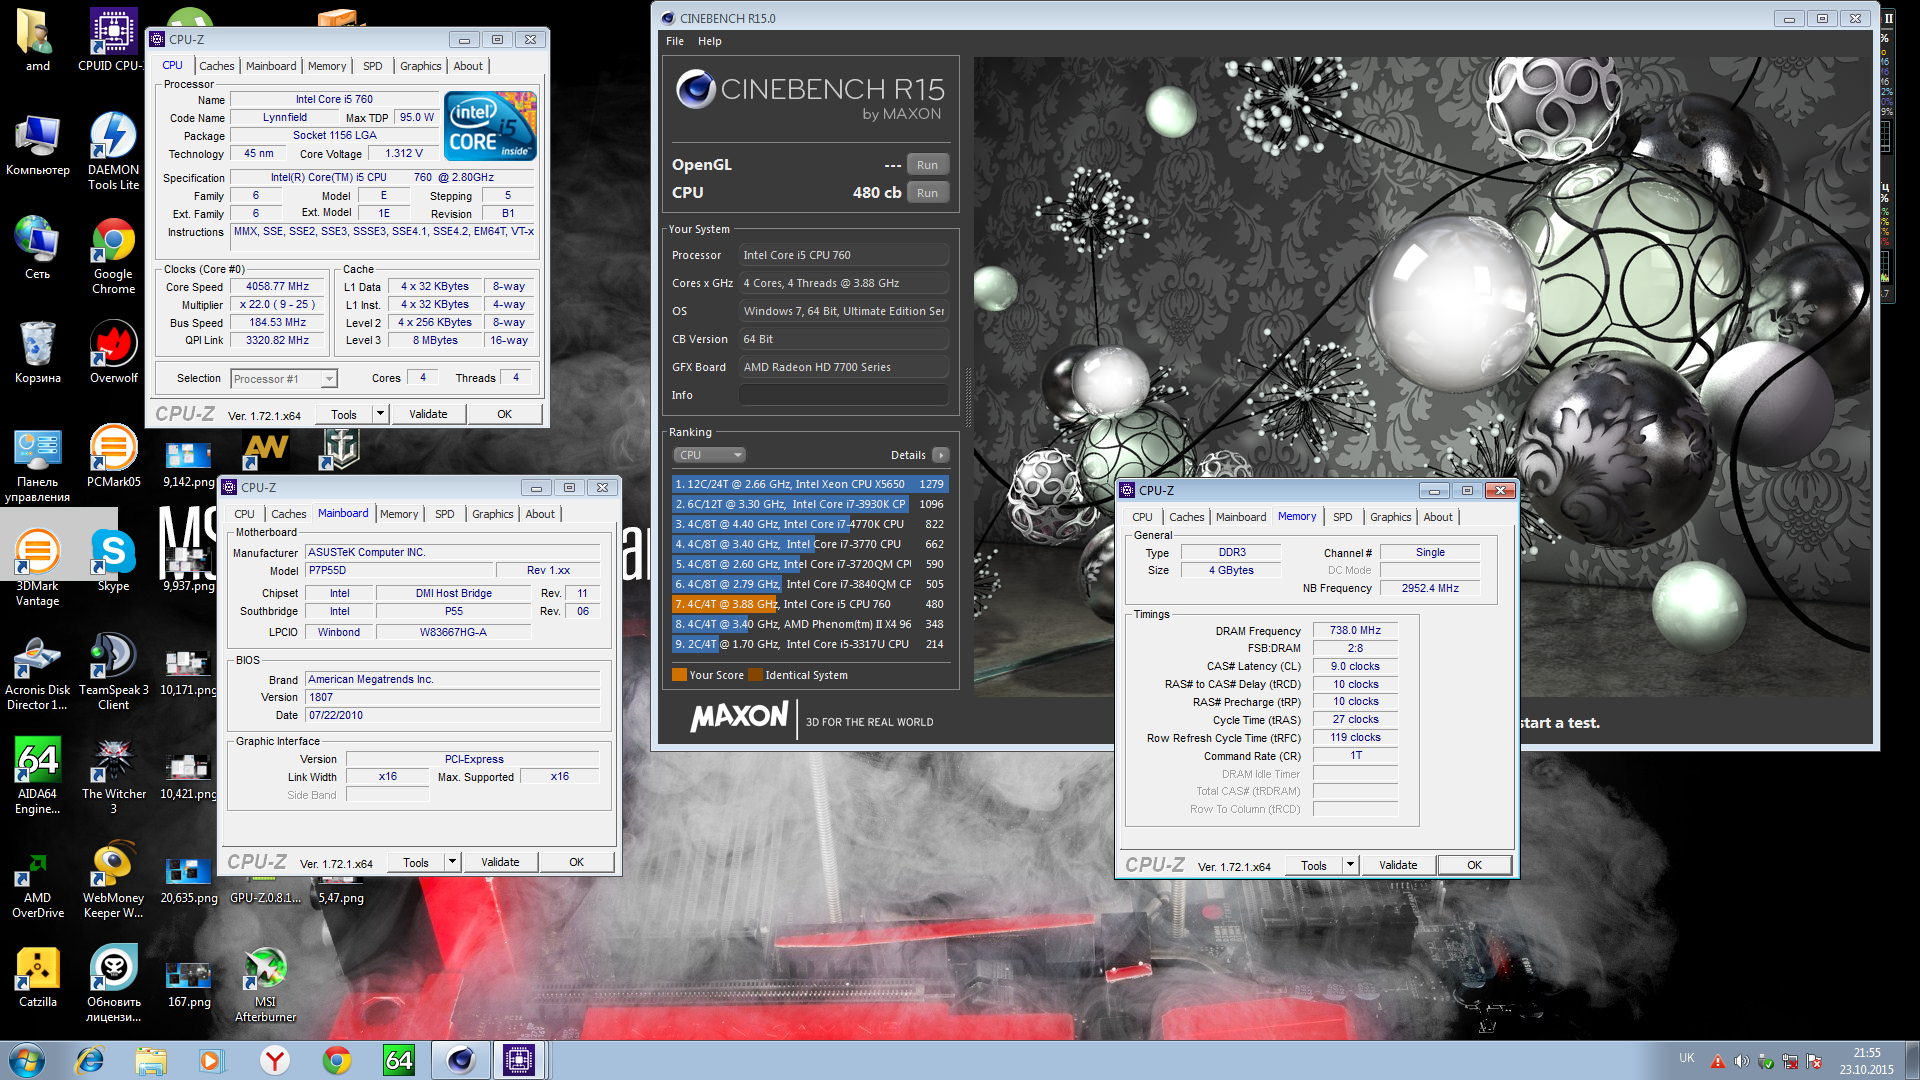The width and height of the screenshot is (1920, 1080).
Task: Click the UK language indicator in tray
Action: (1687, 1058)
